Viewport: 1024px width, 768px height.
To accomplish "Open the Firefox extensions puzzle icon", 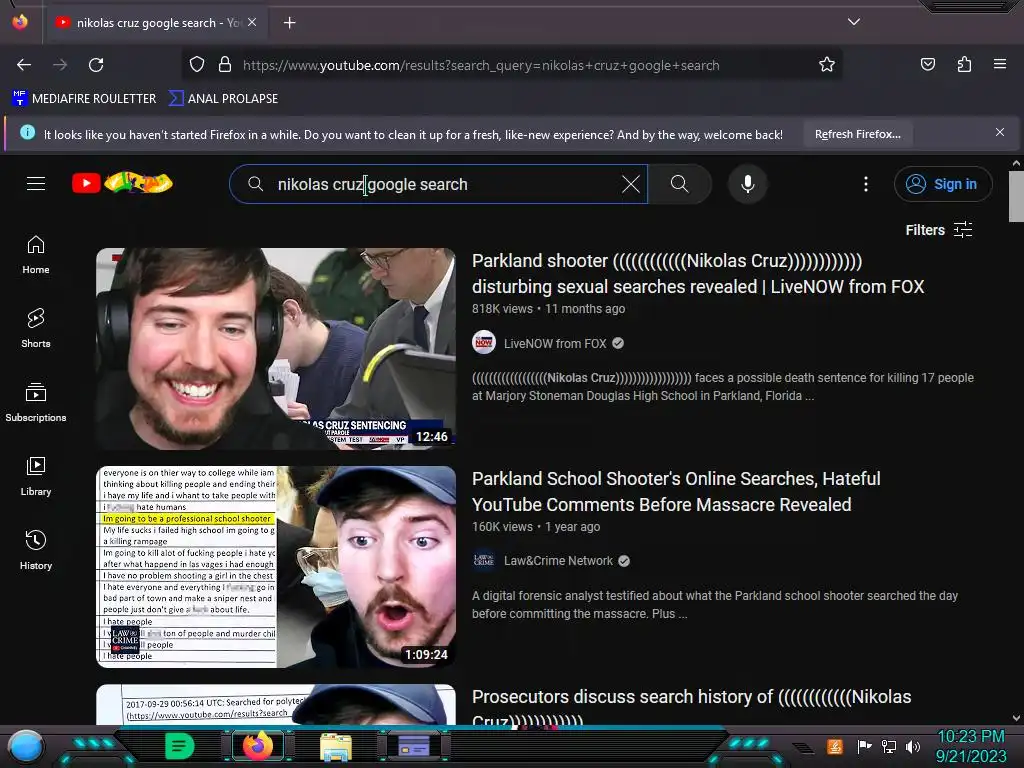I will coord(964,65).
